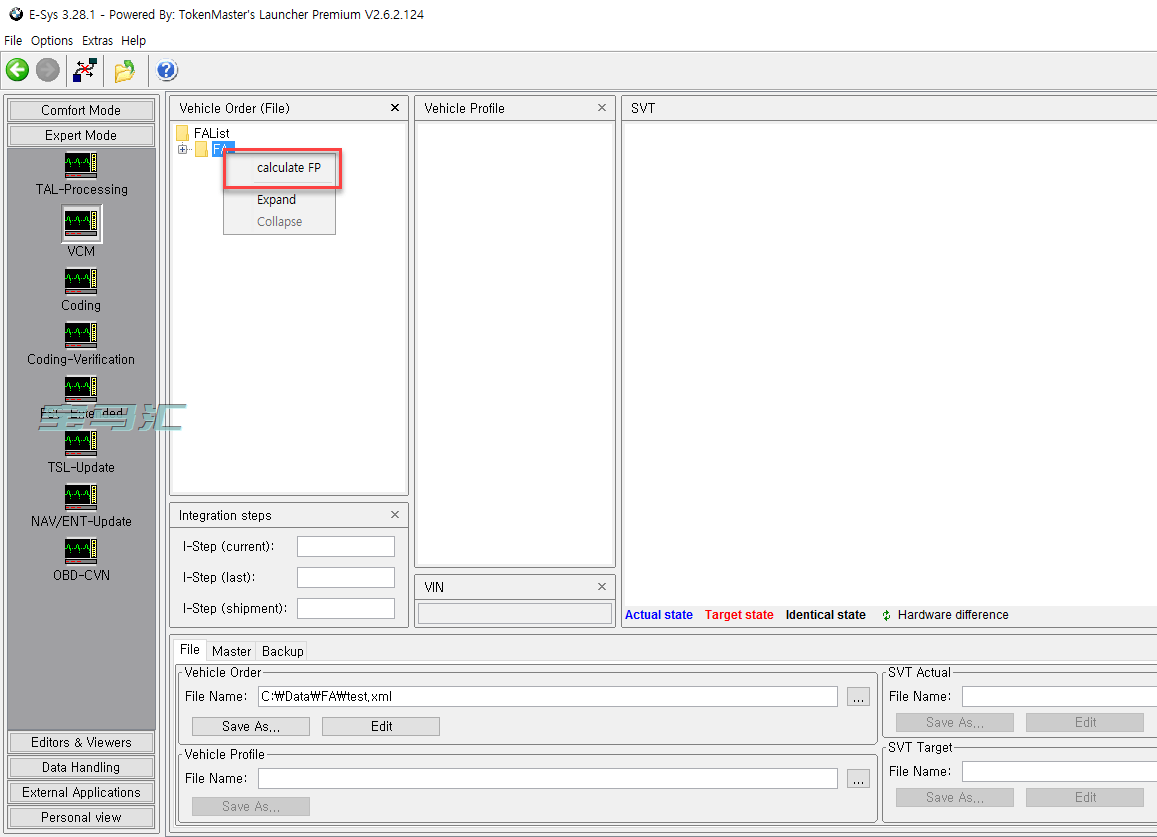Click the Hardware difference green arrows icon
1157x837 pixels.
click(x=886, y=615)
